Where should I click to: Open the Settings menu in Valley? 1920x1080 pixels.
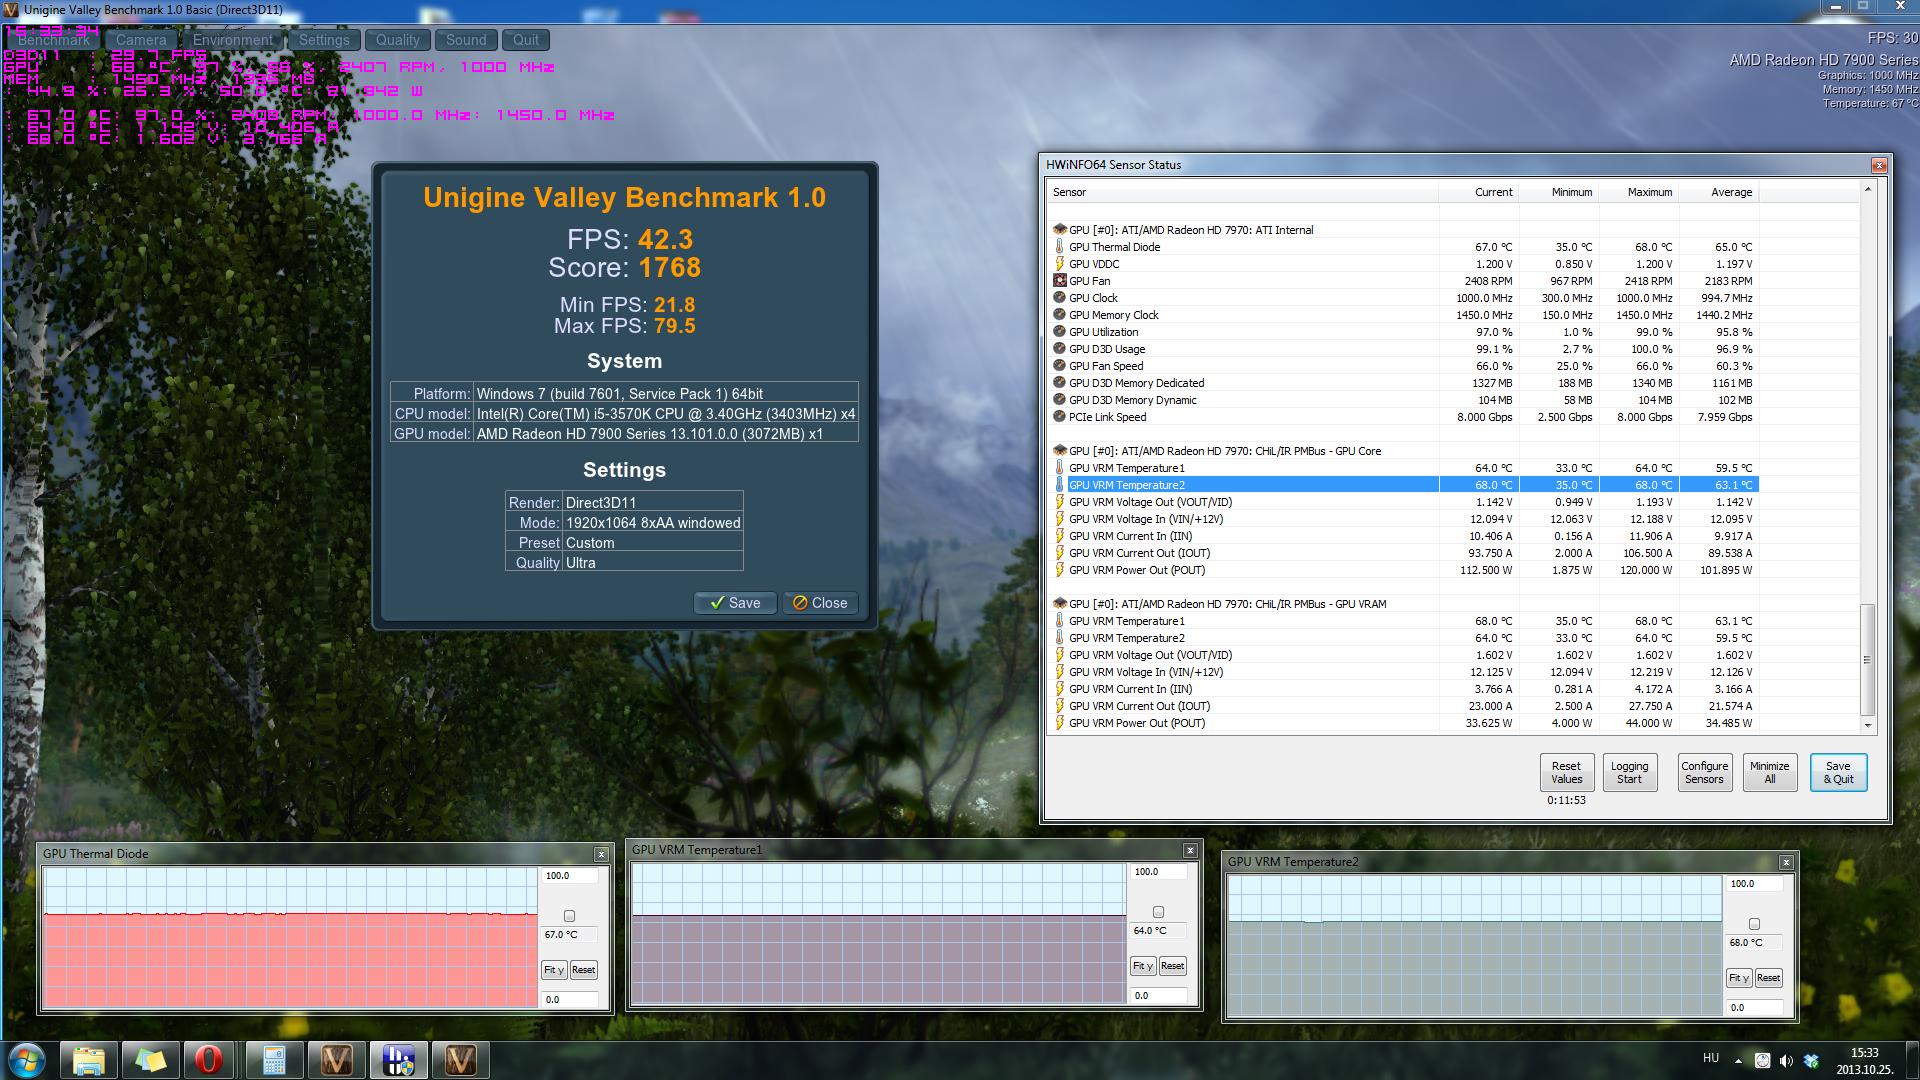tap(324, 40)
